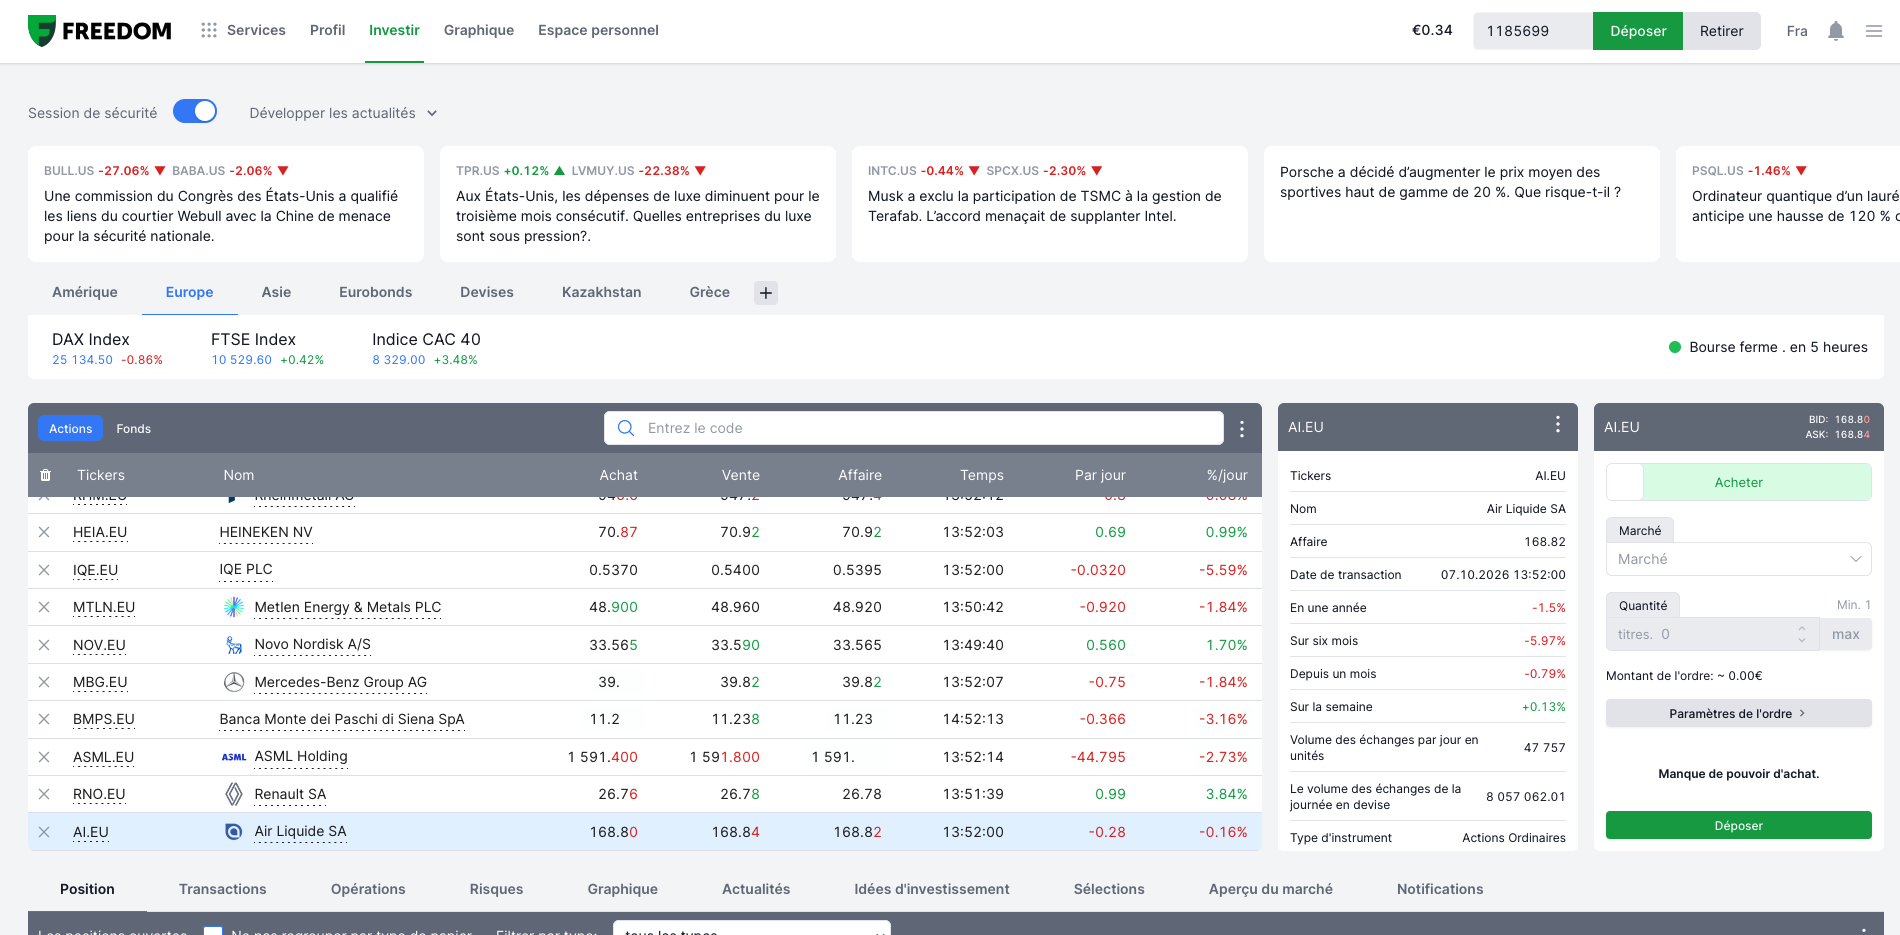Viewport: 1900px width, 935px height.
Task: Open the Porsche news card
Action: pyautogui.click(x=1462, y=204)
